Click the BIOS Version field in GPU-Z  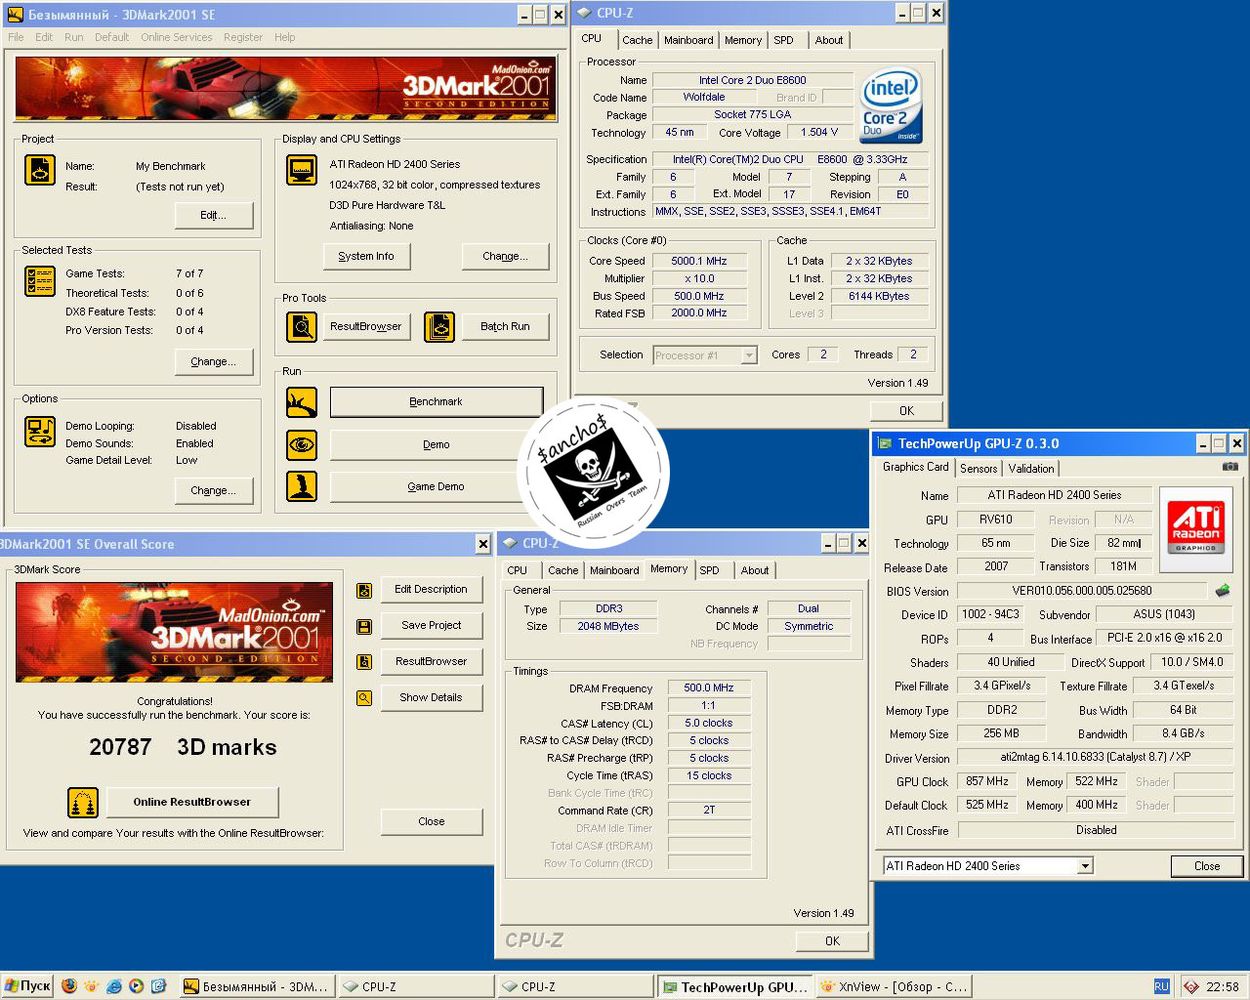[x=1082, y=591]
